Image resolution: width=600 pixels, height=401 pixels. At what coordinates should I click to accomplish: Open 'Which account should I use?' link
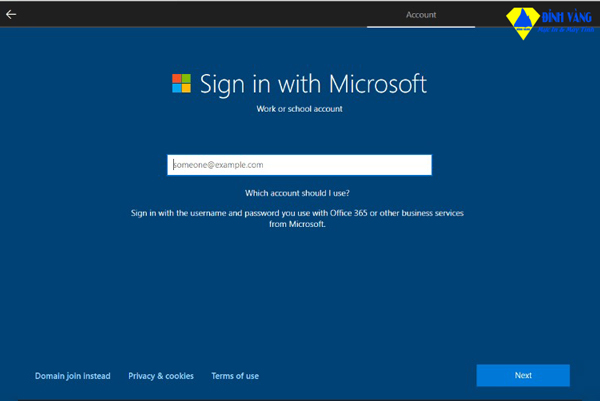tap(297, 193)
